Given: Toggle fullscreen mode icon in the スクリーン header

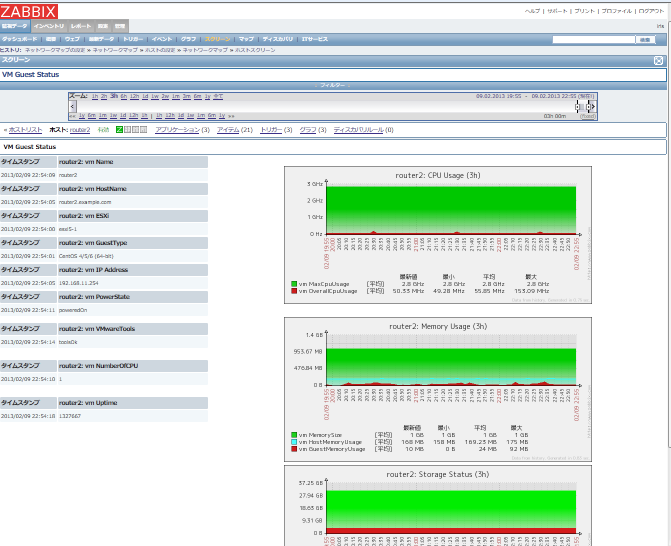Looking at the screenshot, I should [658, 61].
